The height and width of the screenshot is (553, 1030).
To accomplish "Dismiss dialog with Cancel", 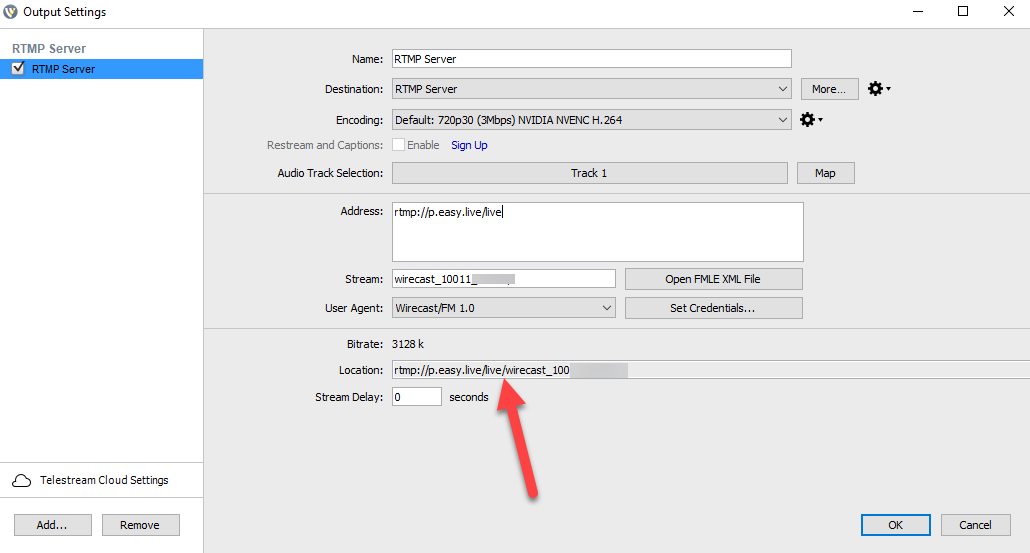I will 975,525.
